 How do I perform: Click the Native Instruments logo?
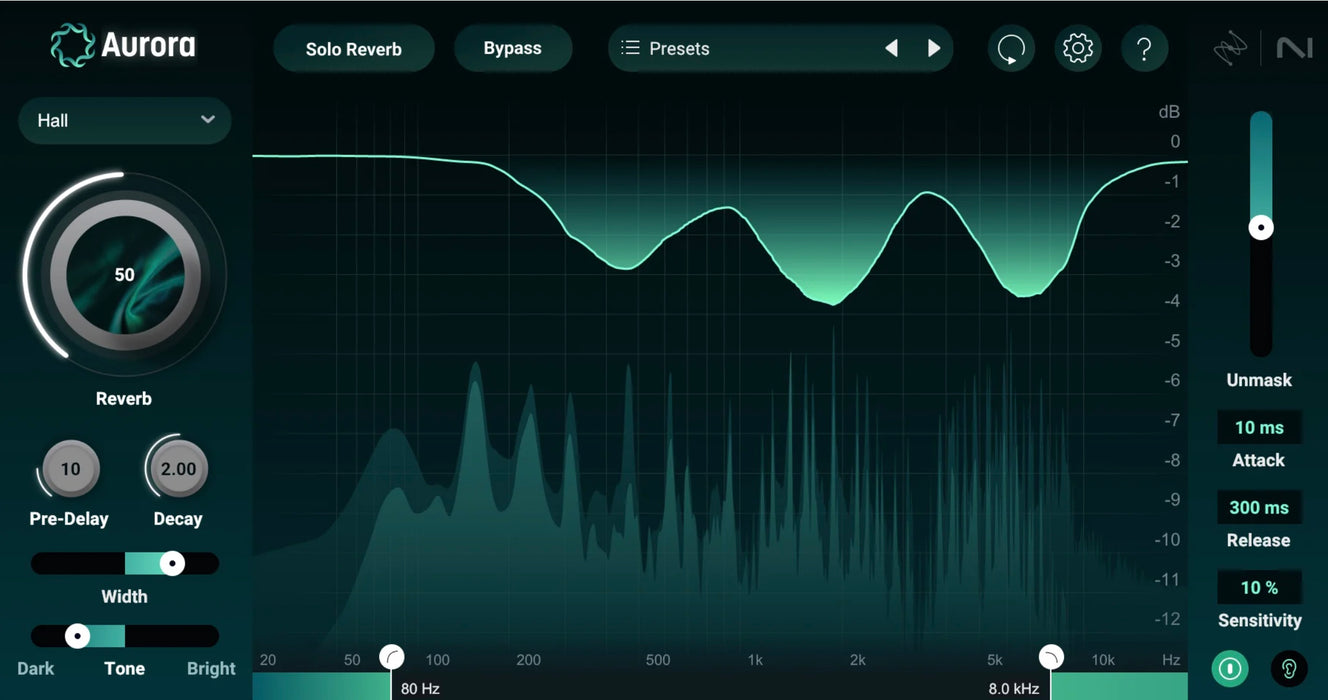[x=1295, y=47]
